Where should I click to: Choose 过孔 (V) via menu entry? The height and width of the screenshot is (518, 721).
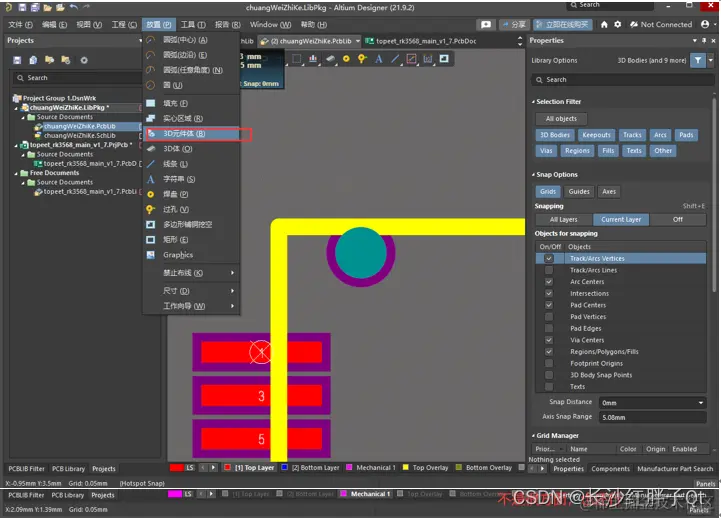[191, 209]
